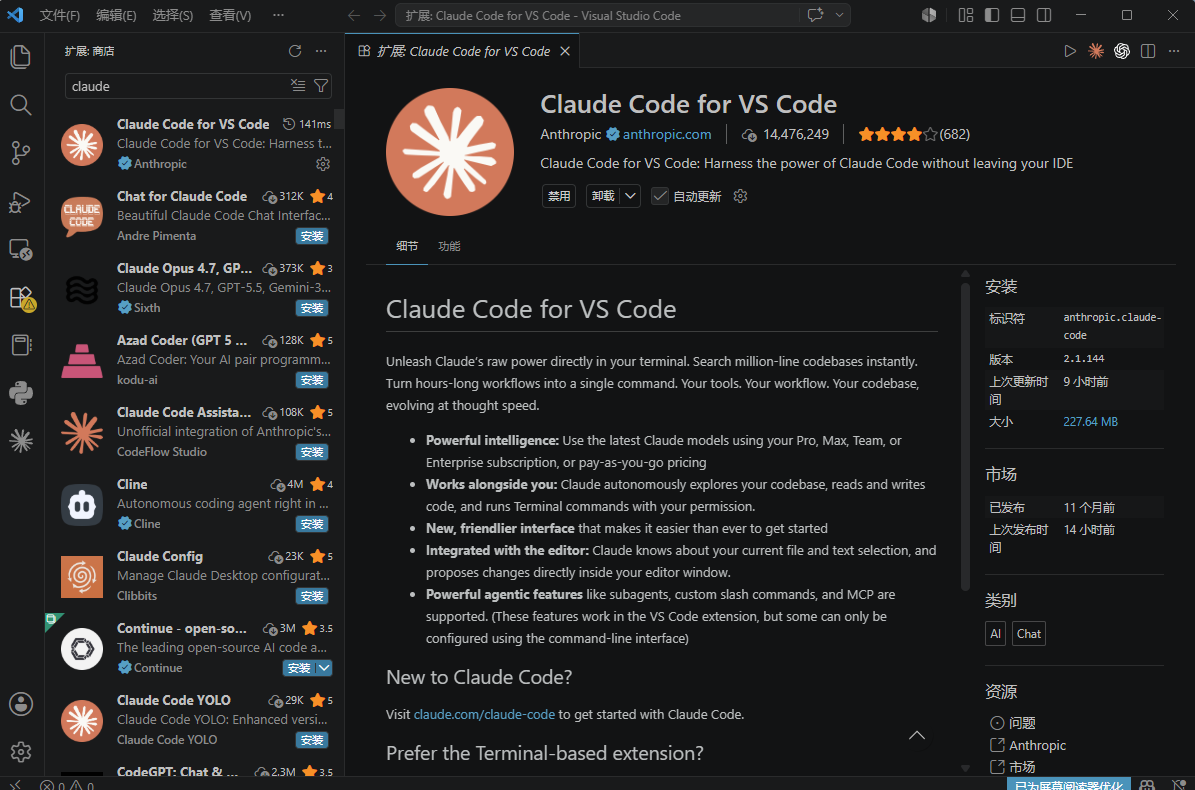Click the Copilot icon in title bar
The height and width of the screenshot is (790, 1195).
click(x=928, y=15)
